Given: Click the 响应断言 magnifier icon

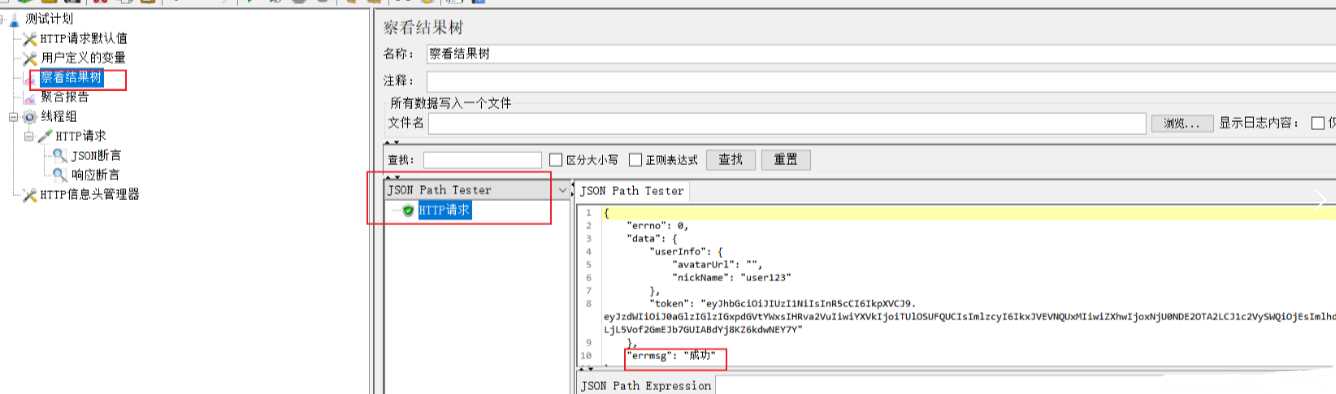Looking at the screenshot, I should coord(60,174).
